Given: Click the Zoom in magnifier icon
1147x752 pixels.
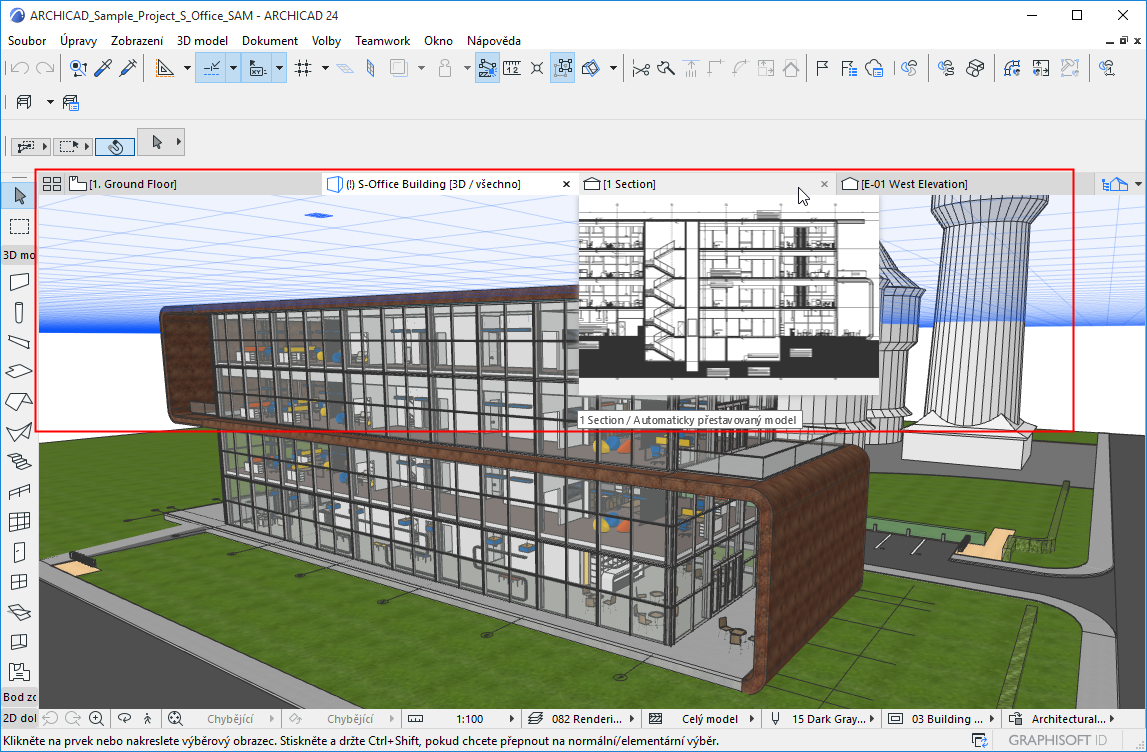Looking at the screenshot, I should tap(97, 718).
